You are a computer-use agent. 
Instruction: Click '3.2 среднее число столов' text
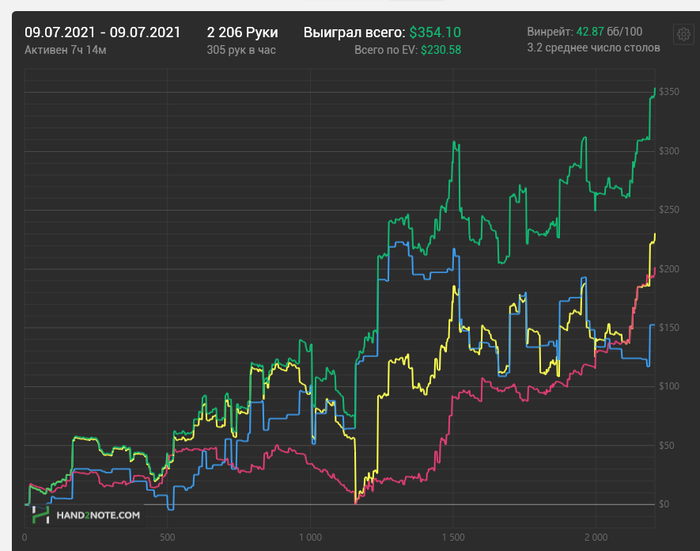click(x=593, y=48)
